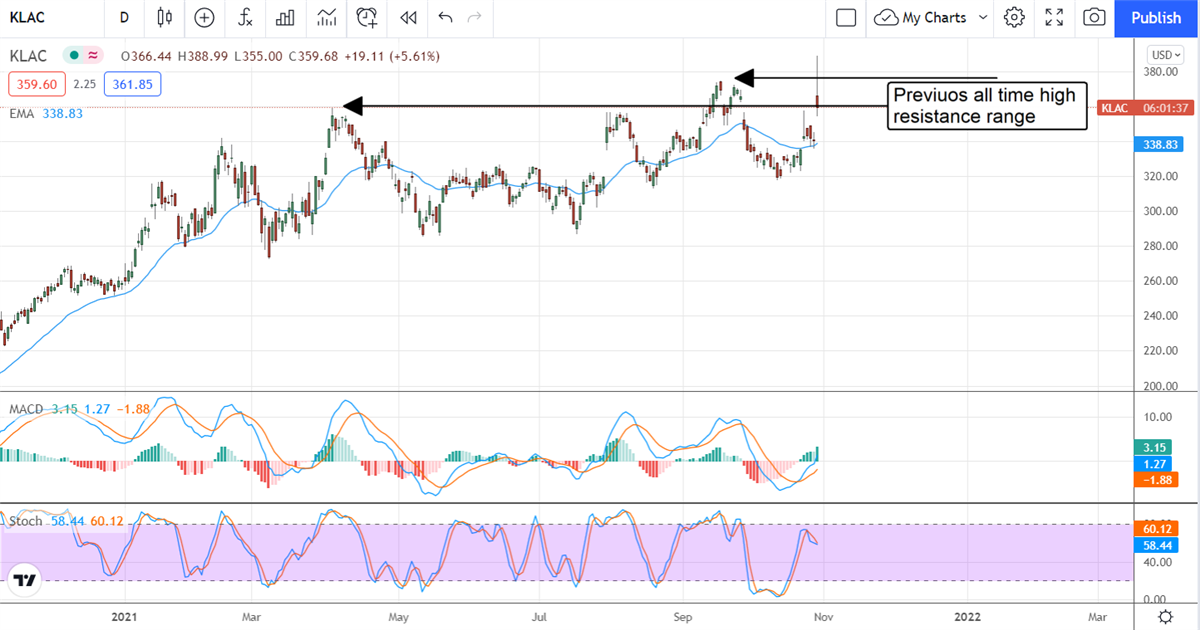The image size is (1200, 630).
Task: Open the fx indicators menu
Action: (x=245, y=17)
